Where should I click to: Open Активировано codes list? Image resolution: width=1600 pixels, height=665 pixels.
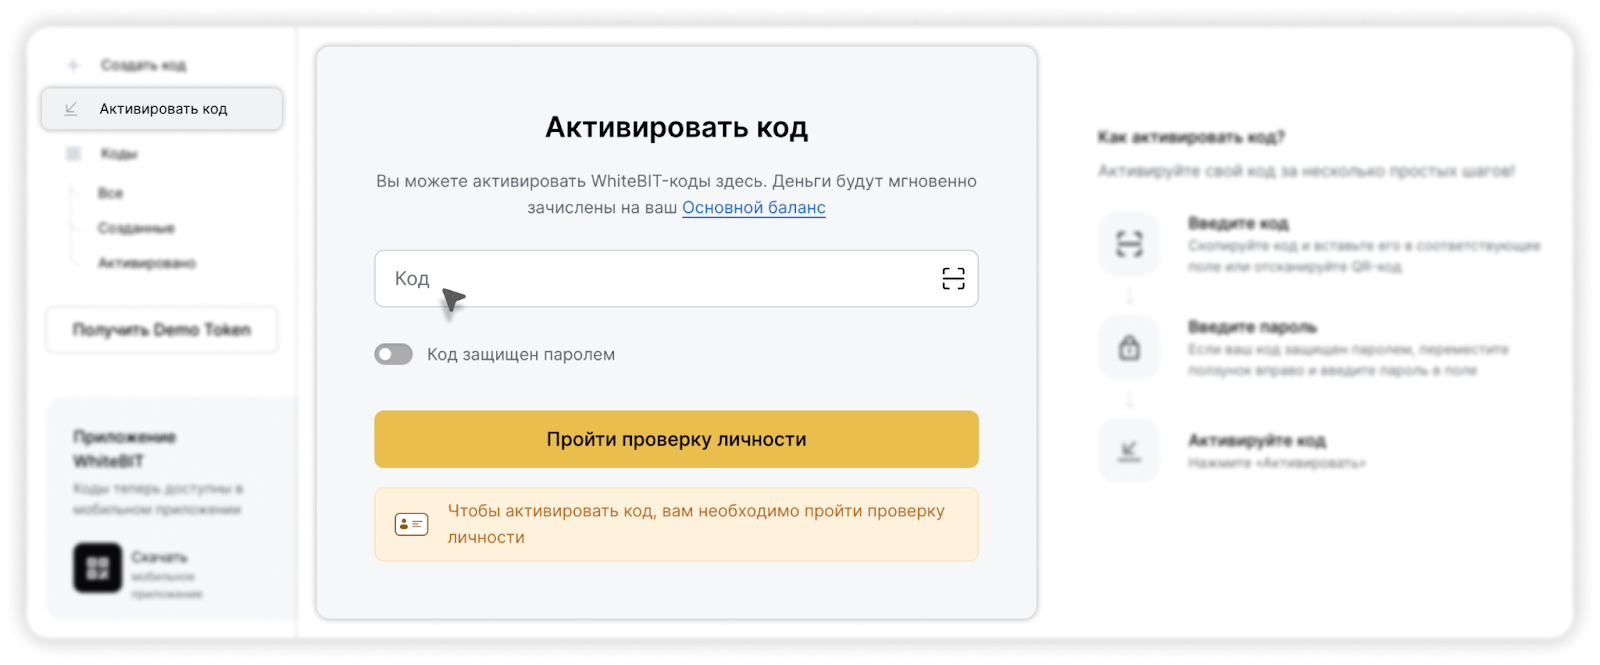coord(146,263)
